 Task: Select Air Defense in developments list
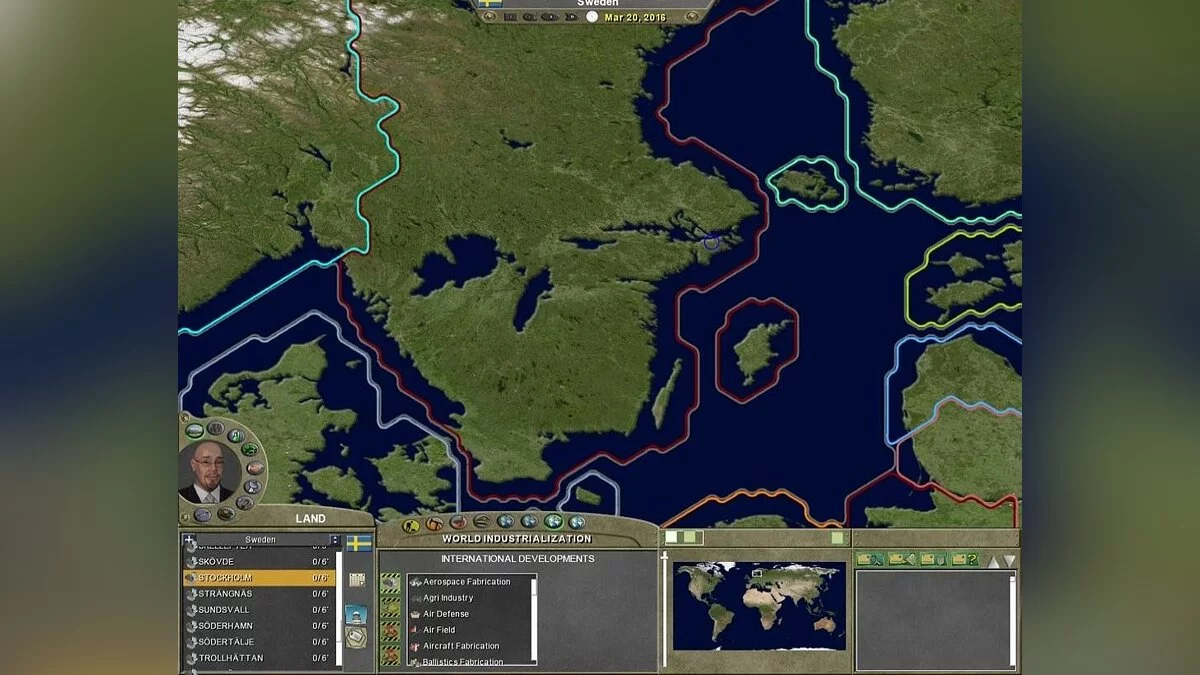point(467,614)
